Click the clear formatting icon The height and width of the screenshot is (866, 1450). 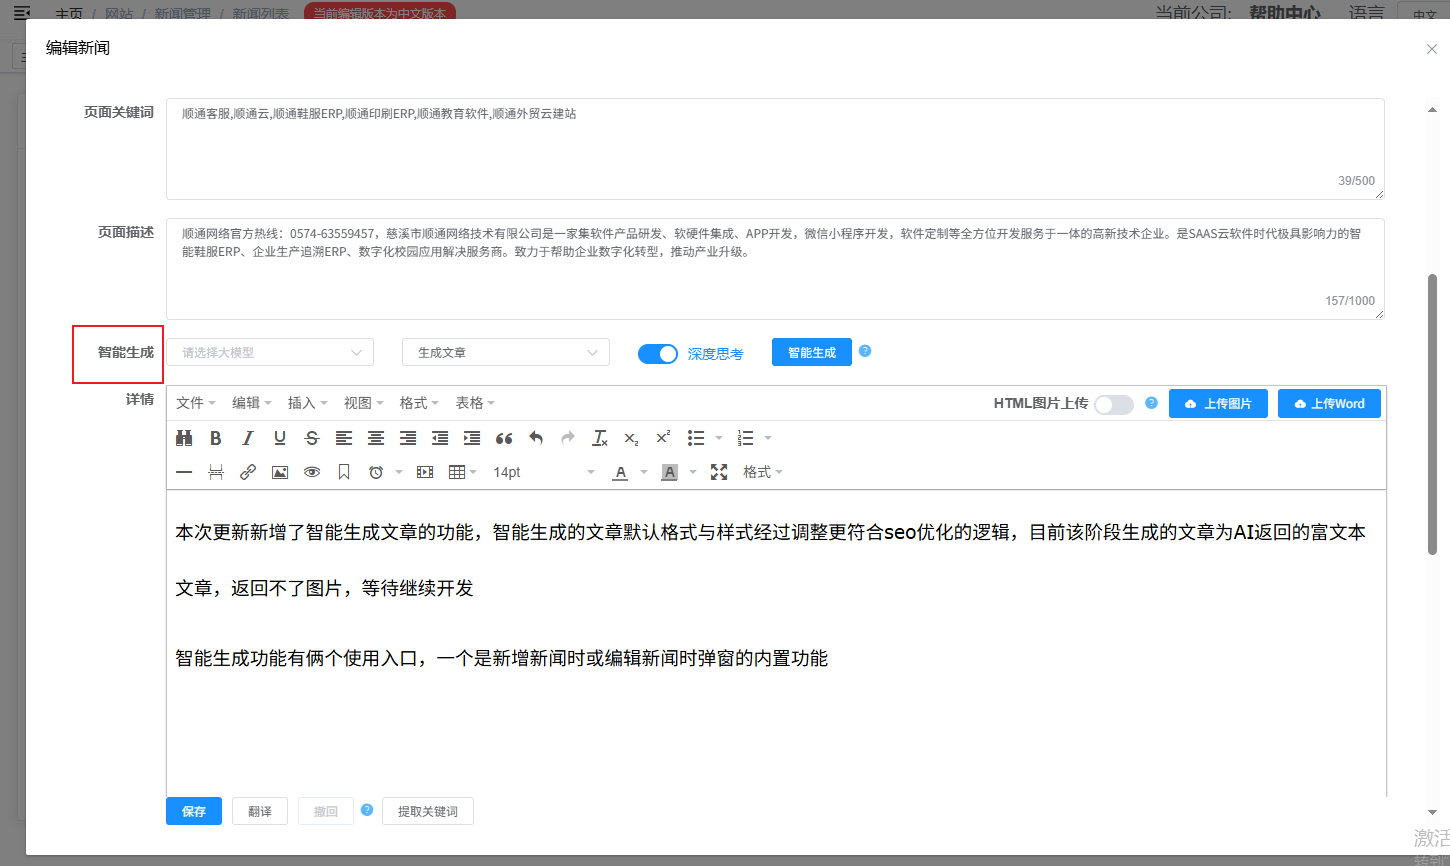pyautogui.click(x=600, y=438)
